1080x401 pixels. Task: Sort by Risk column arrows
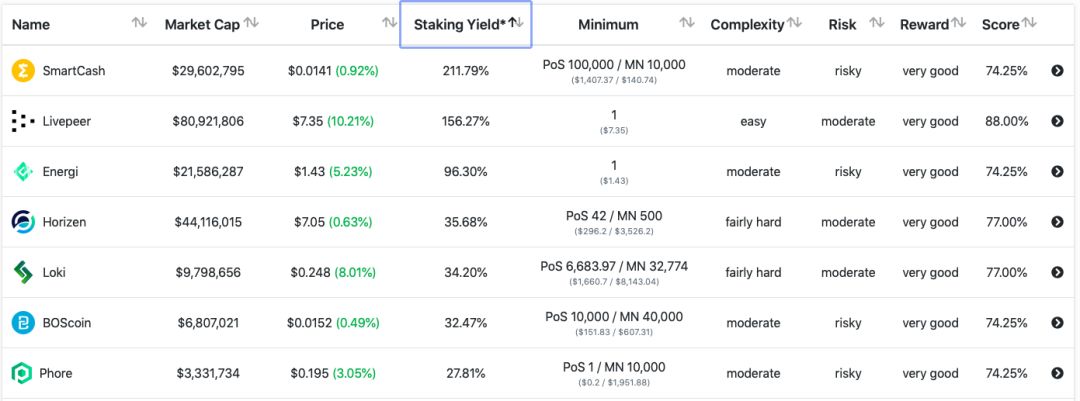tap(877, 23)
